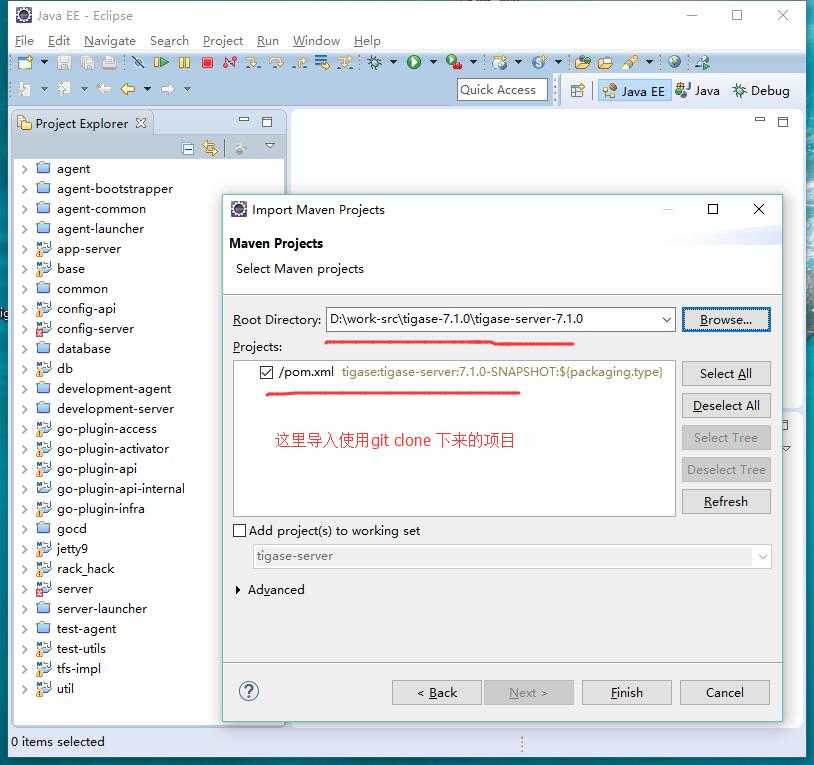The width and height of the screenshot is (814, 765).
Task: Open dropdown next to New icon
Action: [44, 62]
